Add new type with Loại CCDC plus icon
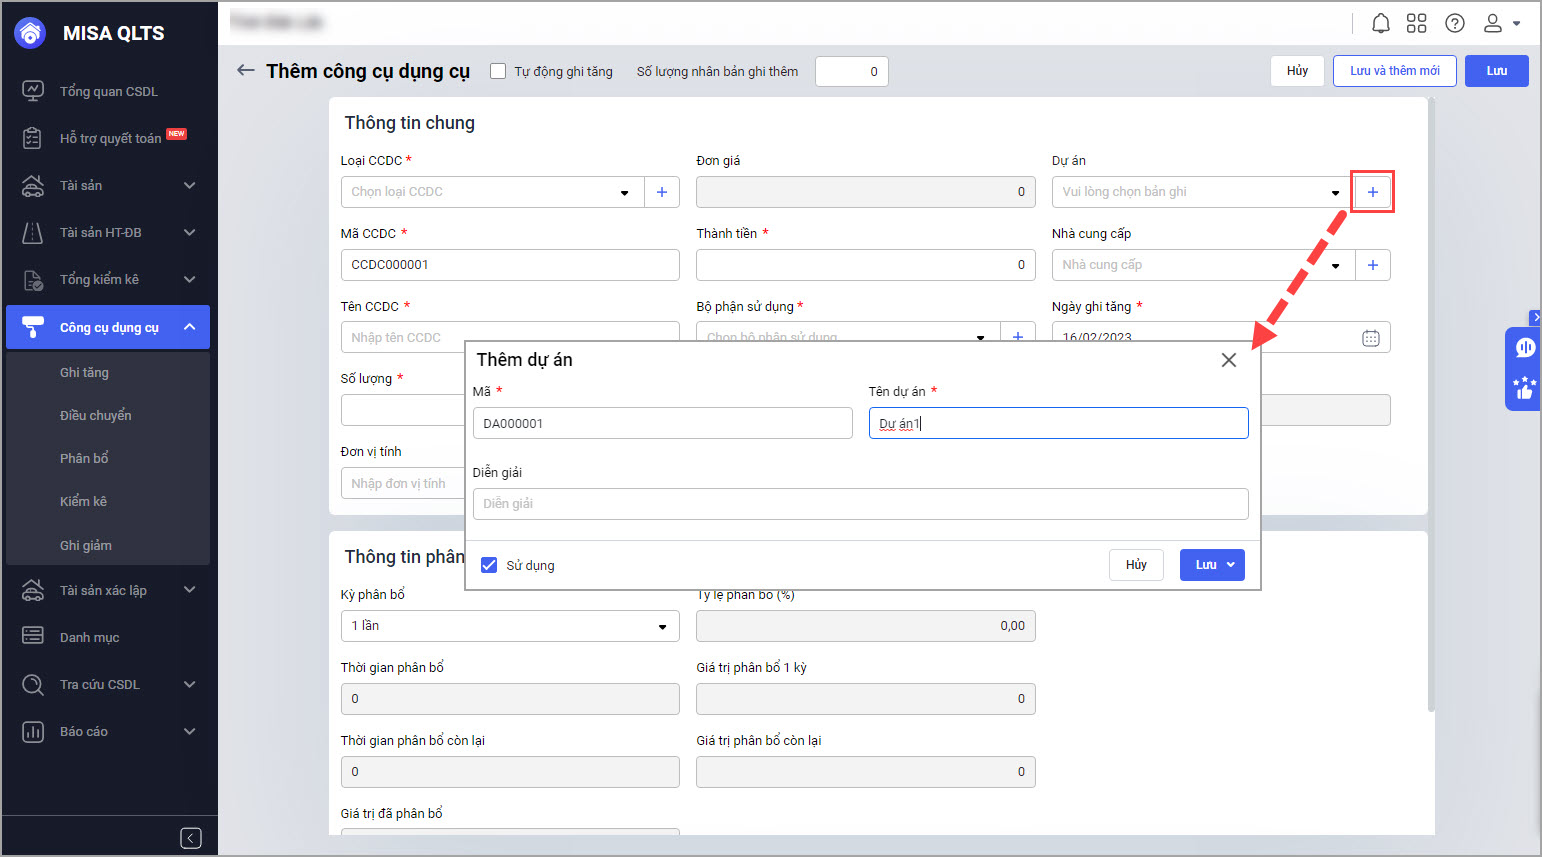The height and width of the screenshot is (857, 1542). tap(661, 192)
